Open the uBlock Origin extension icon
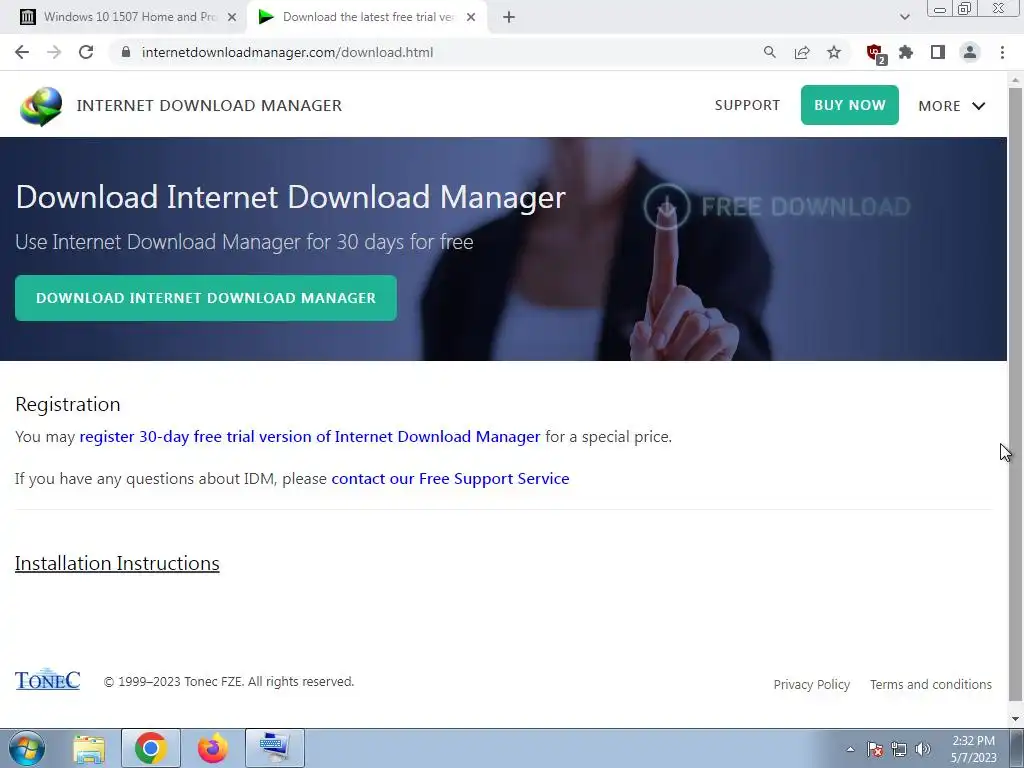This screenshot has height=768, width=1024. 876,54
